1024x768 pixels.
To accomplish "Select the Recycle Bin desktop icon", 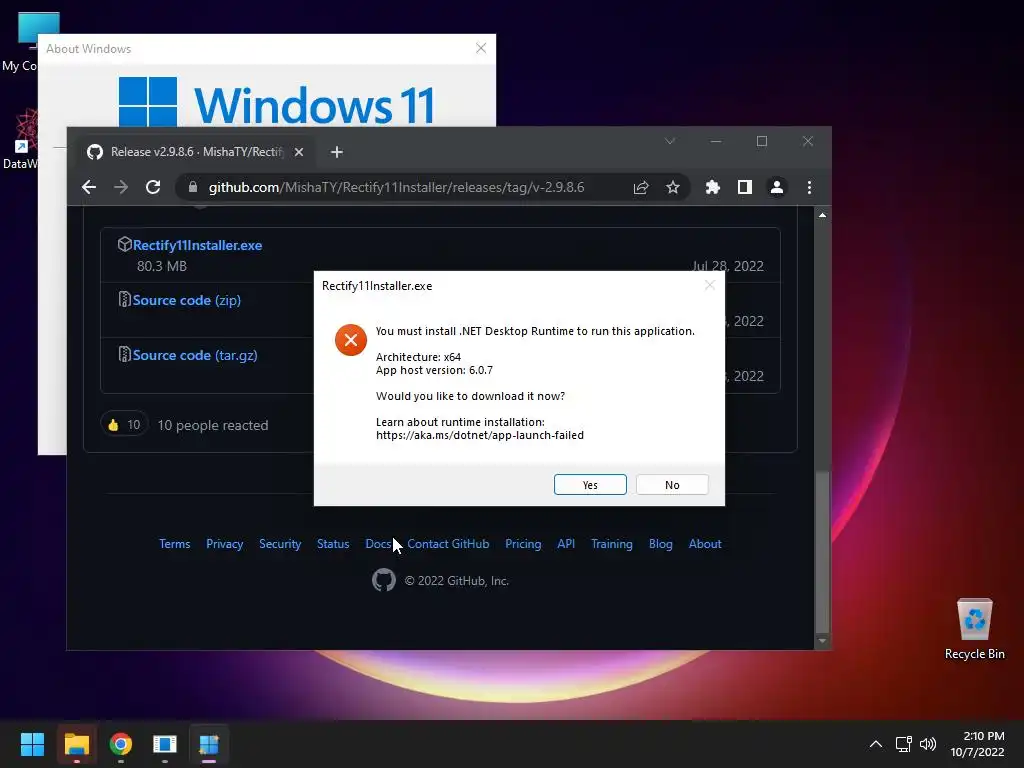I will (974, 629).
